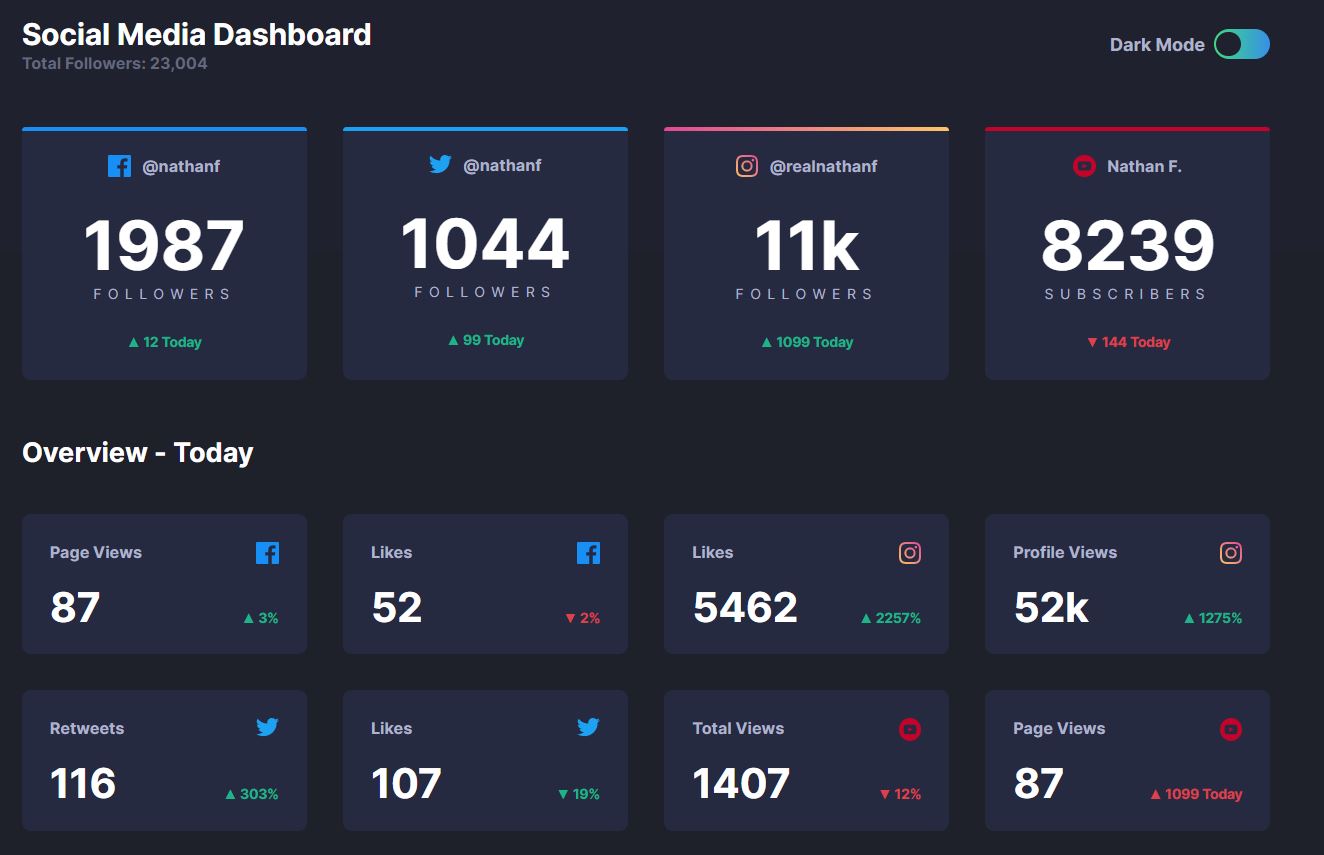Image resolution: width=1324 pixels, height=855 pixels.
Task: Click the Twitter icon in the Likes 107 card
Action: click(x=588, y=727)
